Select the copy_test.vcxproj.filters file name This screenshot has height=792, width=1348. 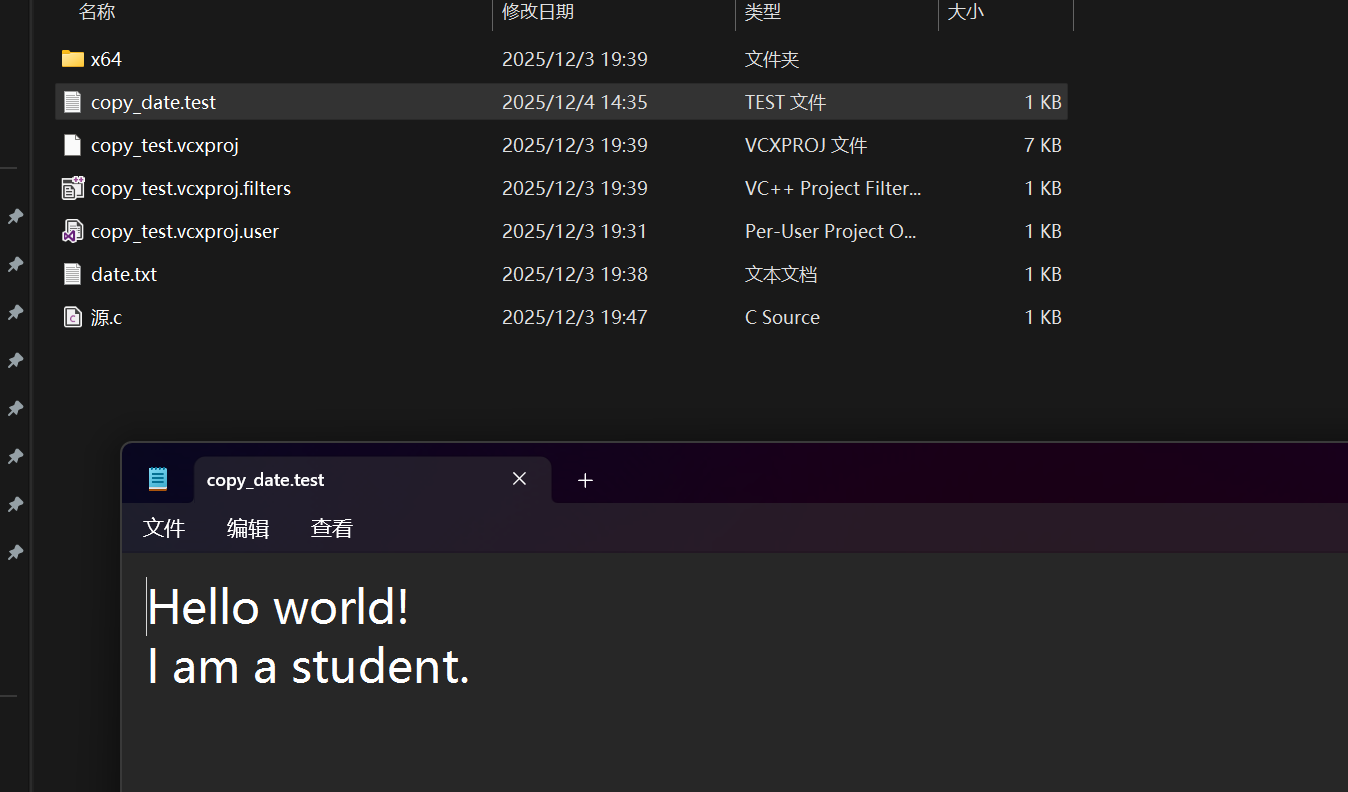click(191, 188)
